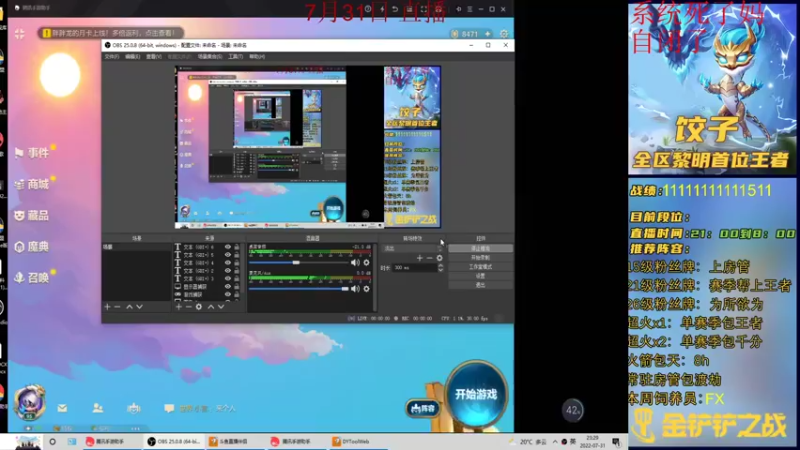800x450 pixels.
Task: Open the world chat bubble icon
Action: [x=169, y=408]
